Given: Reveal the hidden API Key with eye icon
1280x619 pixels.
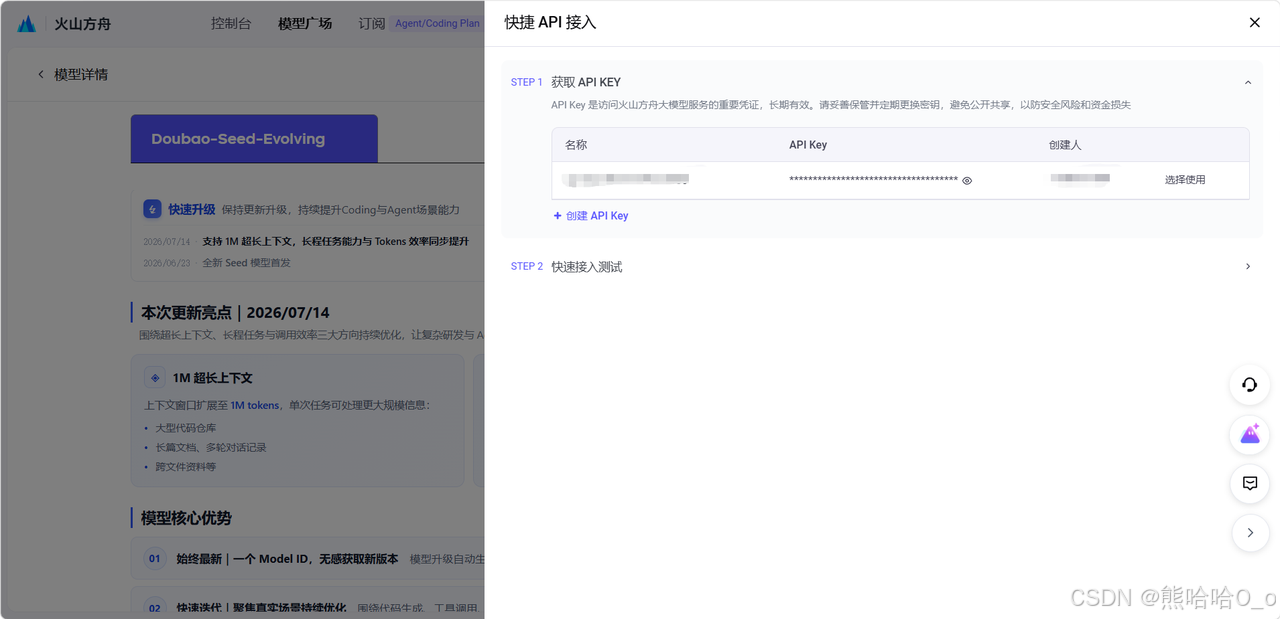Looking at the screenshot, I should pos(967,181).
